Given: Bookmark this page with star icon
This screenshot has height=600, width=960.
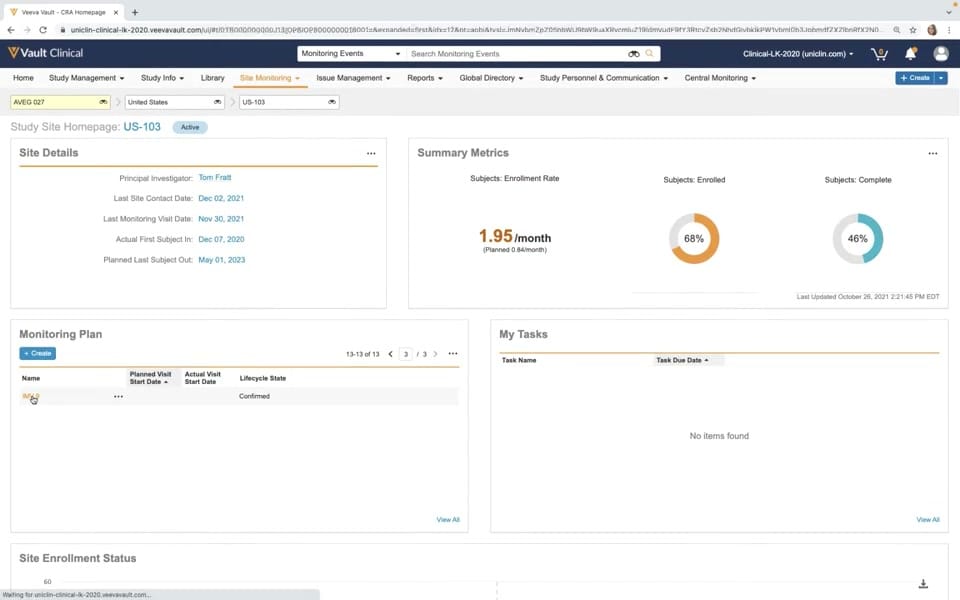Looking at the screenshot, I should (x=913, y=29).
